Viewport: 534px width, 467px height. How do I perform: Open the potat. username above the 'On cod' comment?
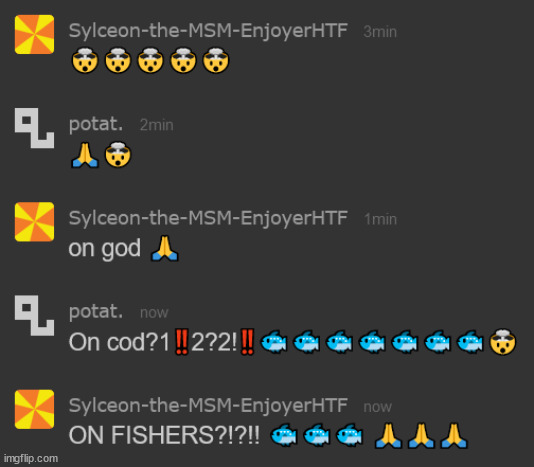pyautogui.click(x=96, y=312)
